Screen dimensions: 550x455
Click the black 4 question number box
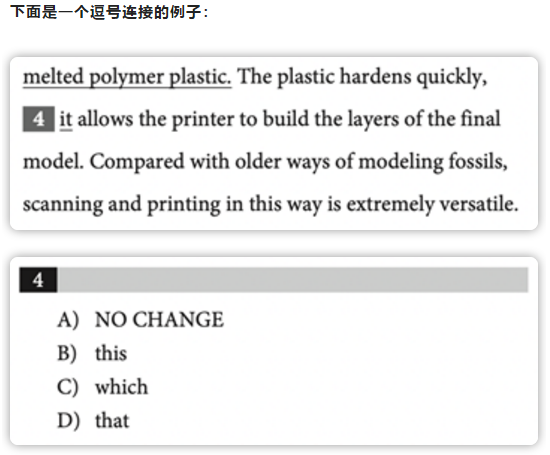pos(38,280)
